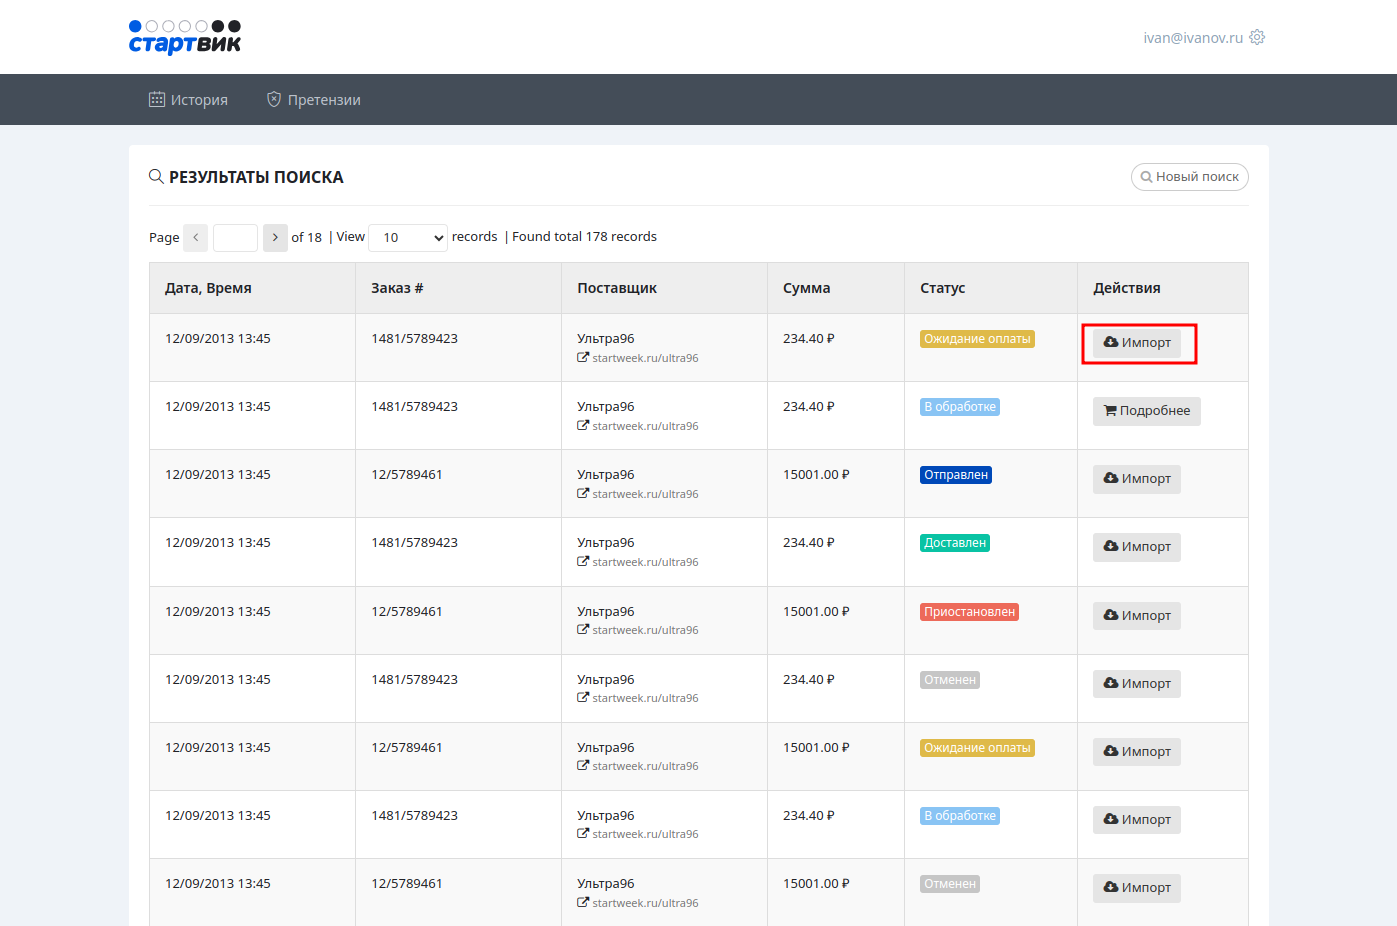Viewport: 1397px width, 926px height.
Task: Go to the next results page
Action: tap(275, 238)
